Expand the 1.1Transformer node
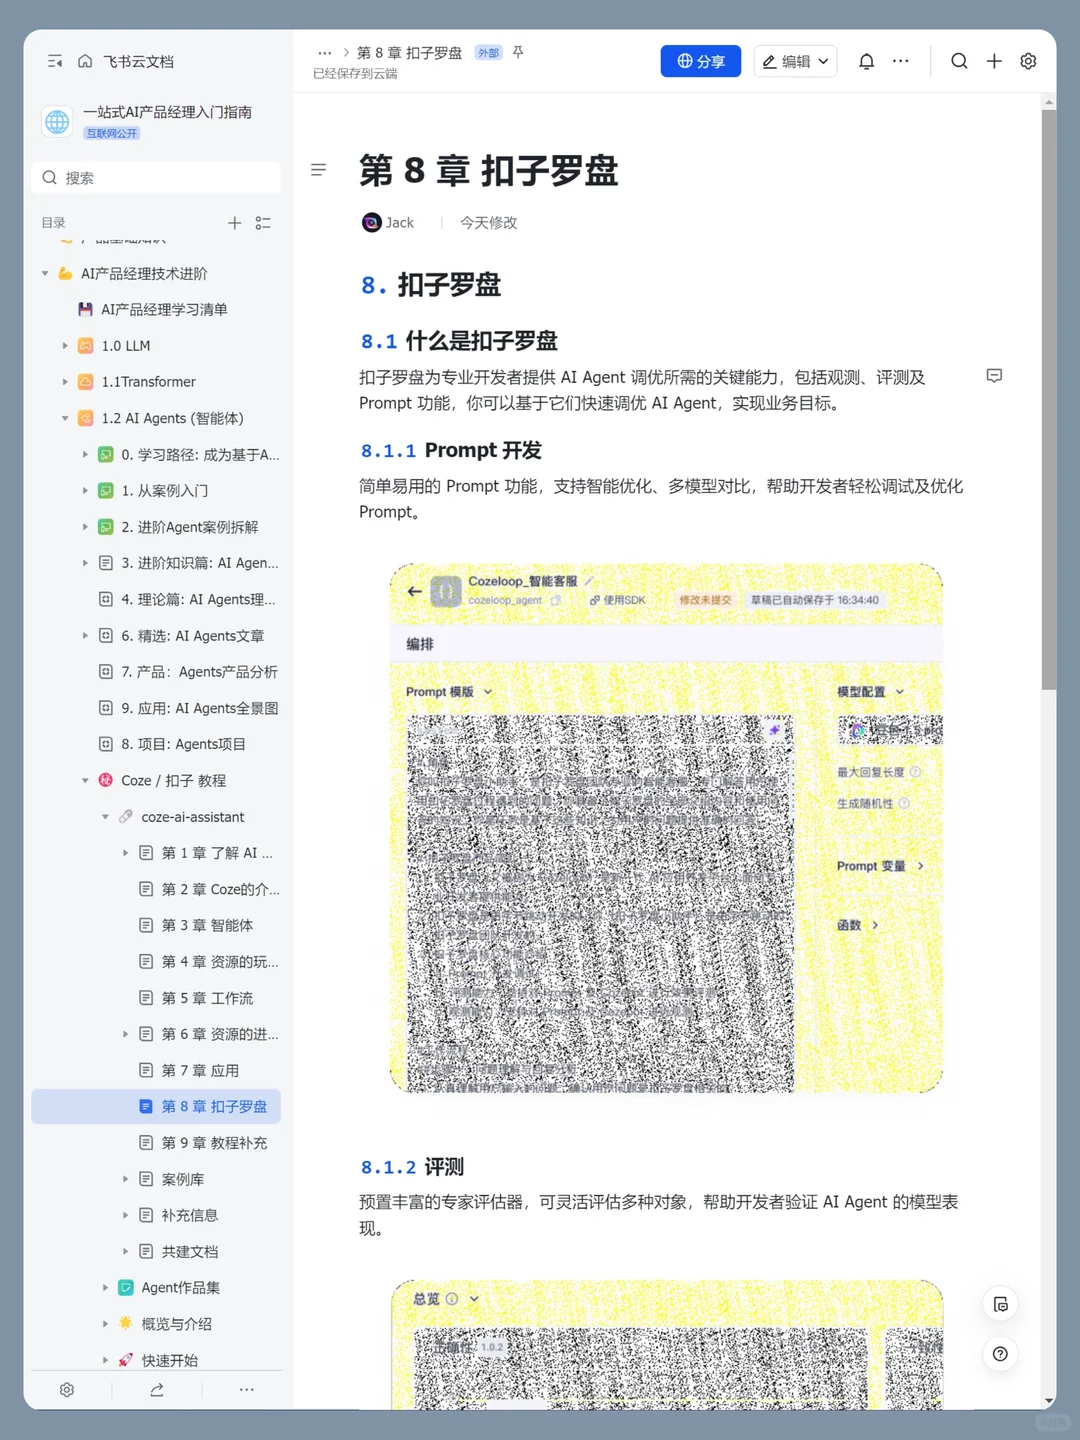 [65, 382]
